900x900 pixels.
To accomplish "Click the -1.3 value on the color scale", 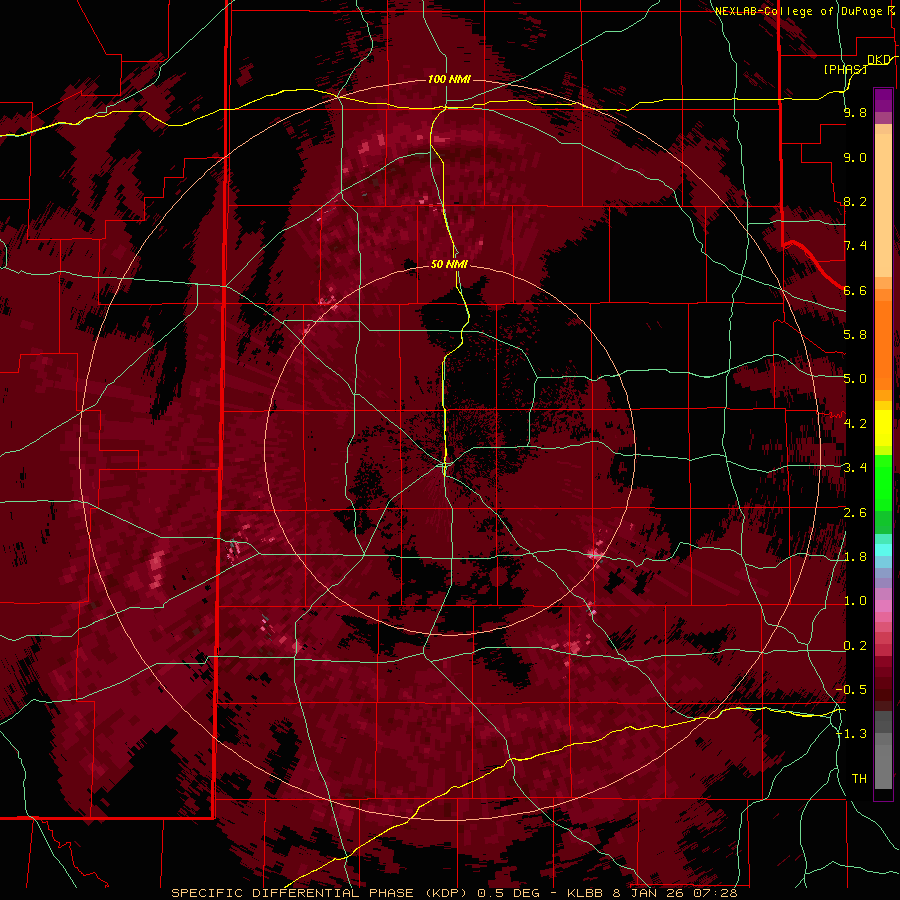I will [851, 734].
